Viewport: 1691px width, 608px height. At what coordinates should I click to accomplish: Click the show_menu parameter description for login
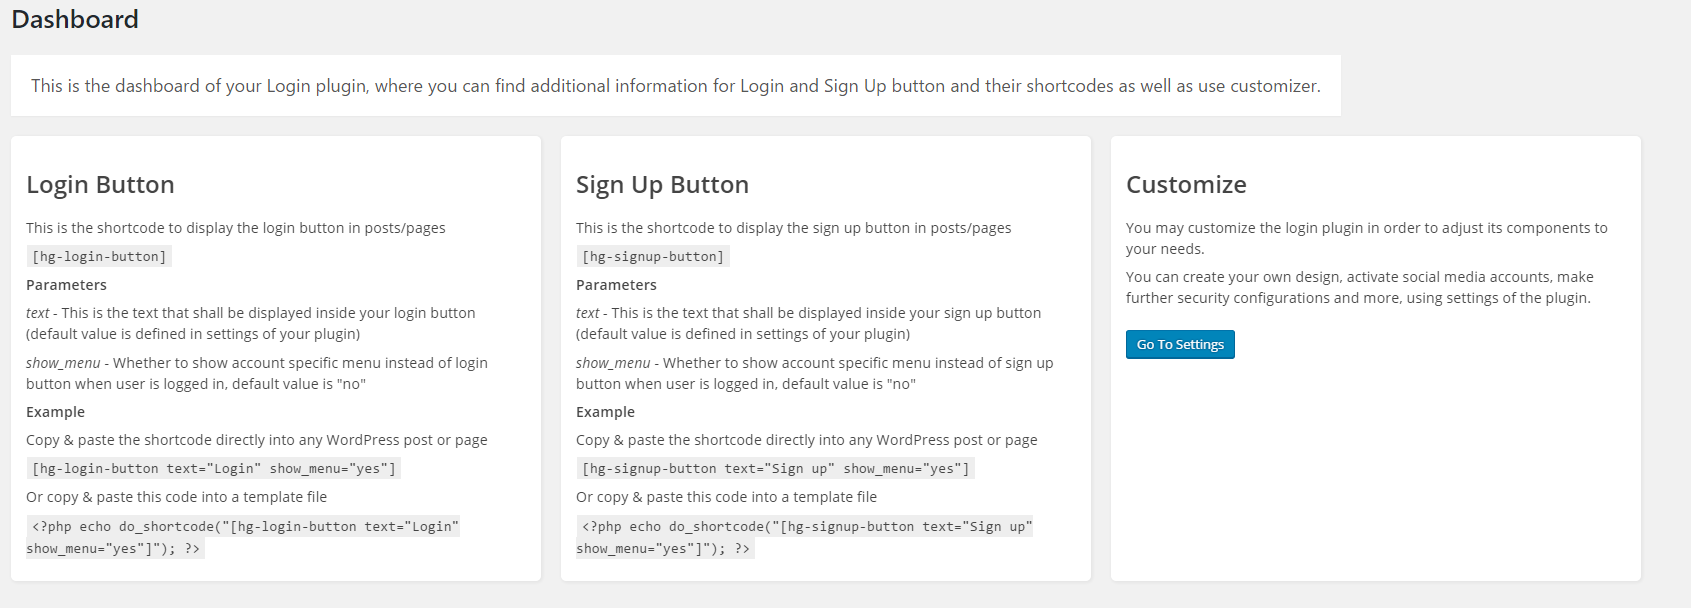coord(256,372)
